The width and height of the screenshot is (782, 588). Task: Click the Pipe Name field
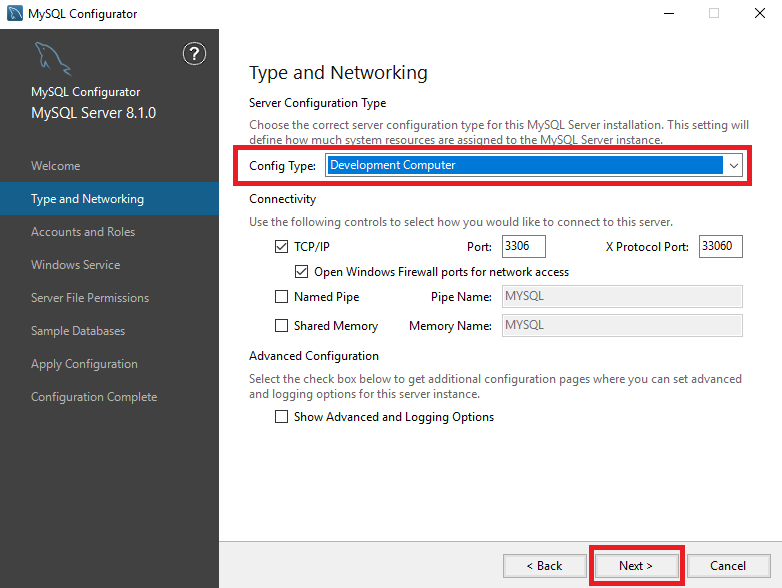pyautogui.click(x=622, y=297)
